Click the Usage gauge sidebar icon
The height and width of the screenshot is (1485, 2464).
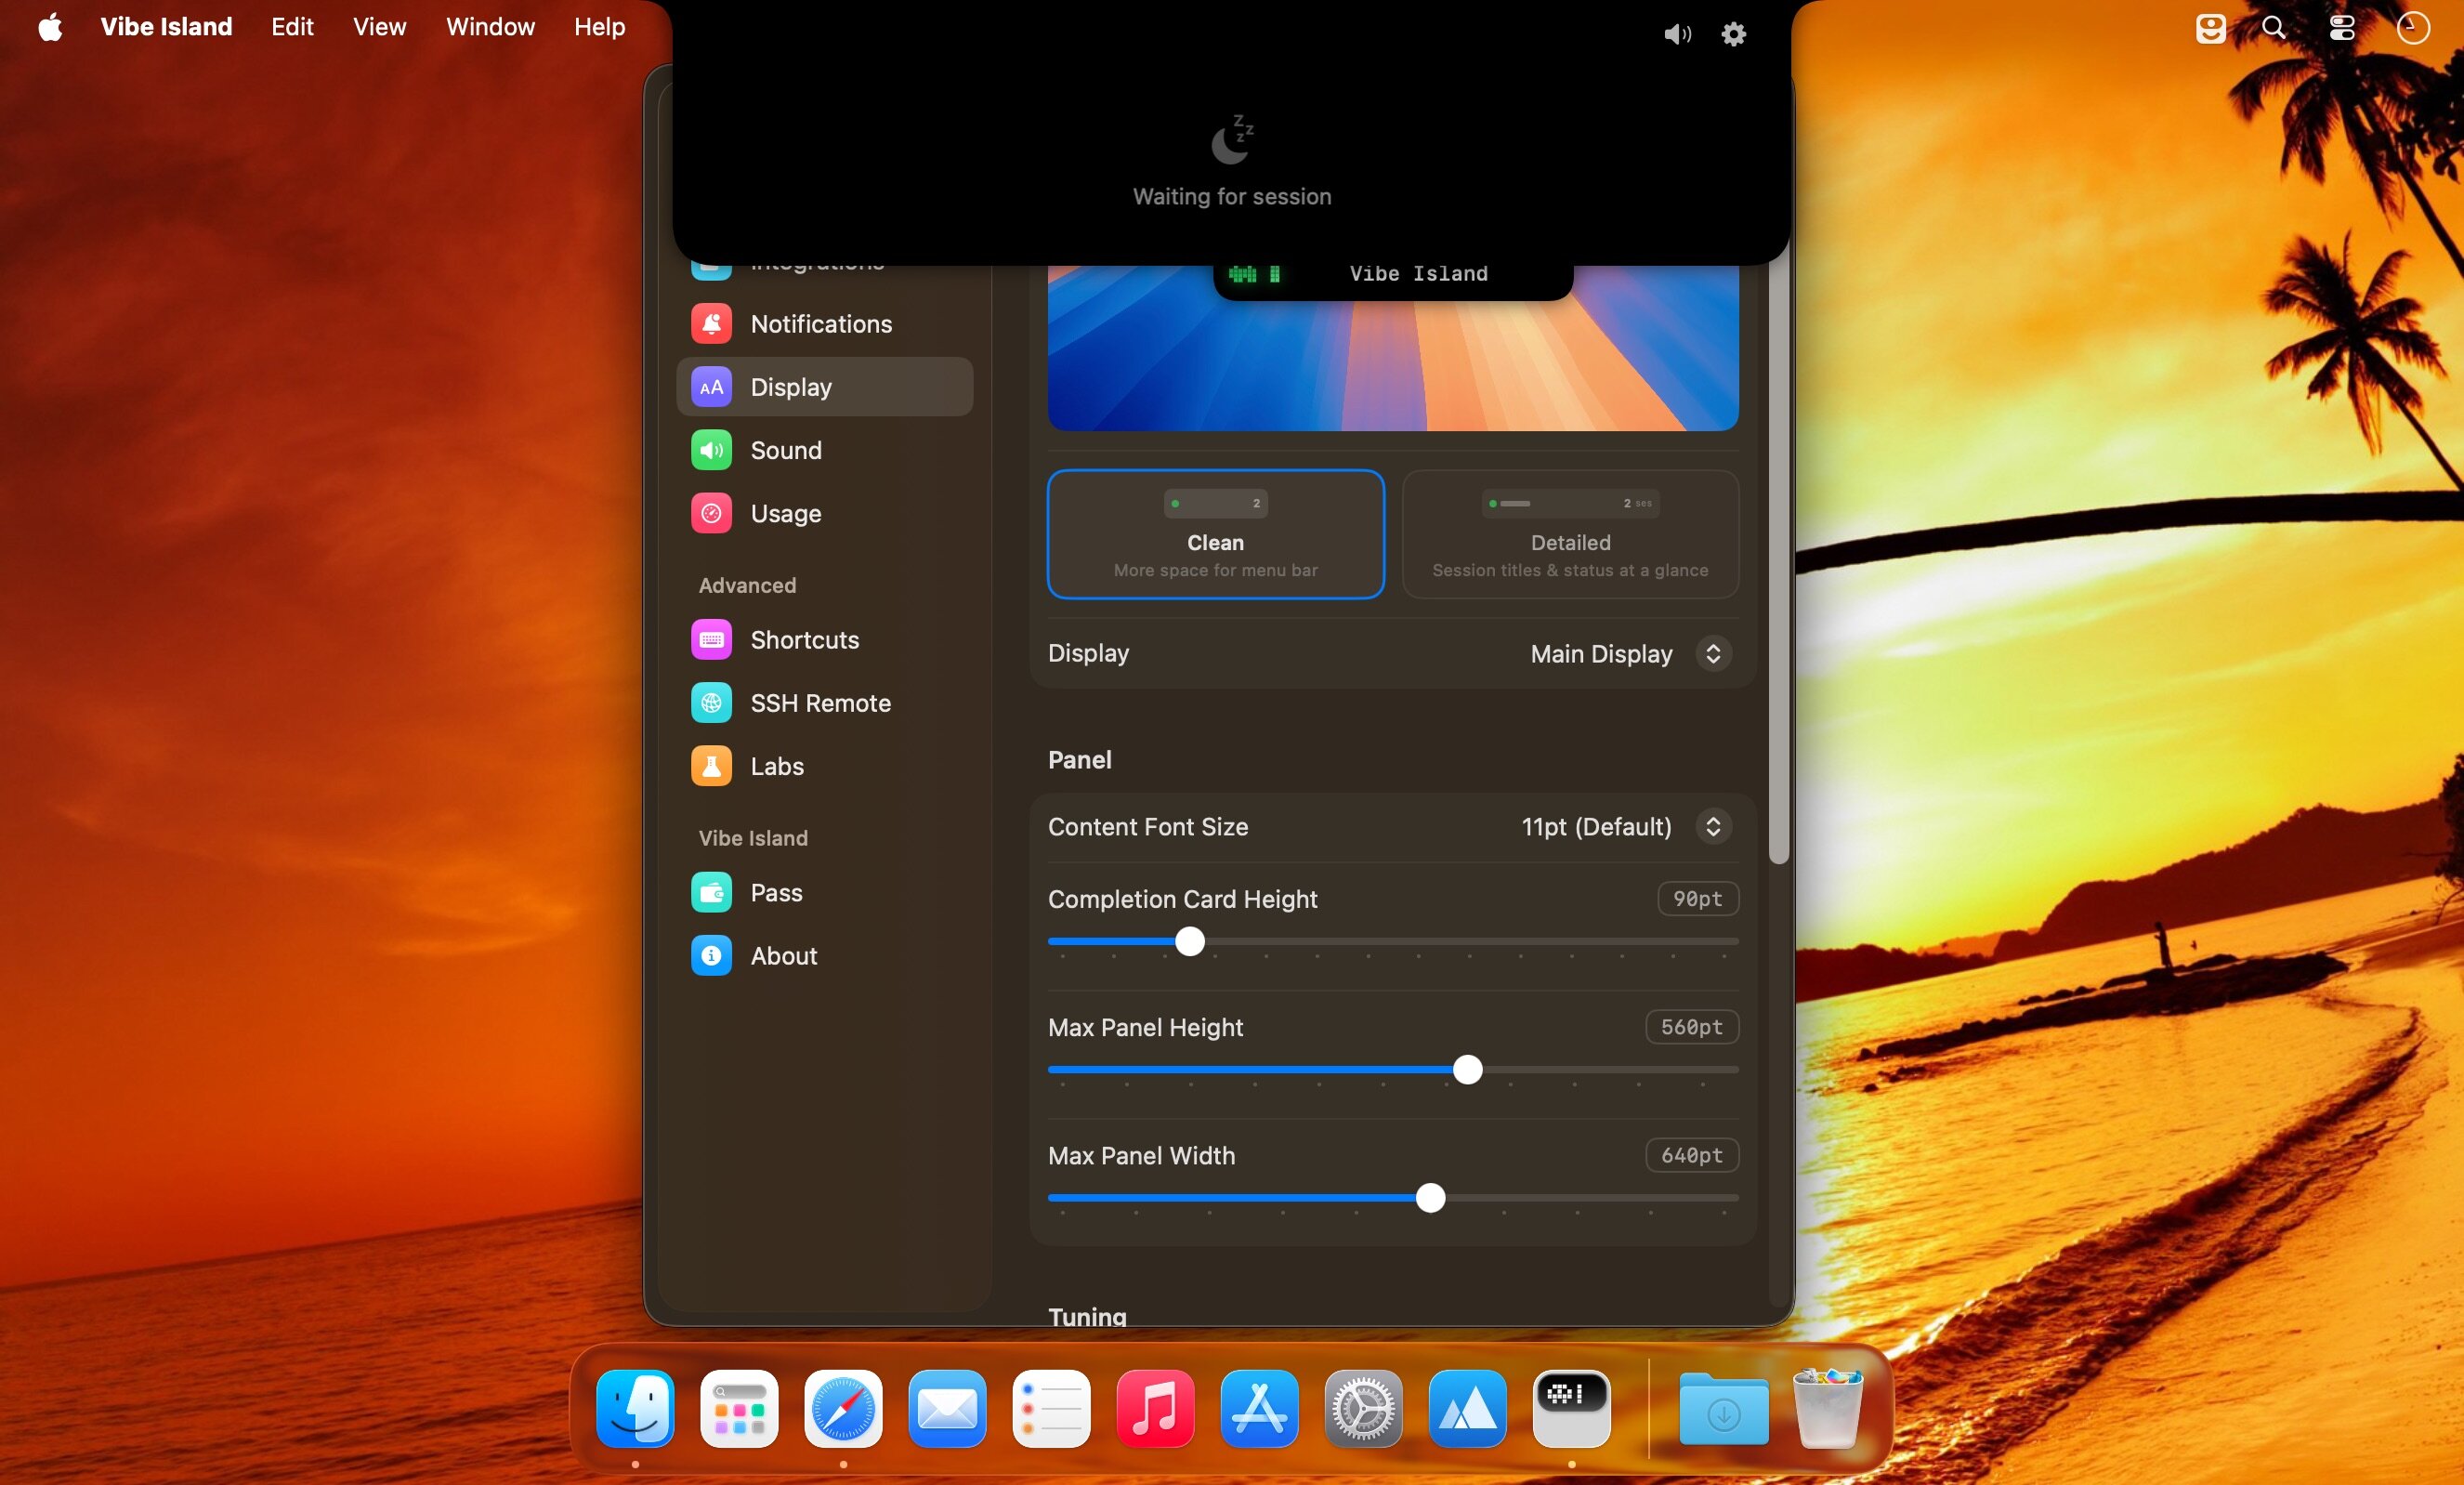711,513
